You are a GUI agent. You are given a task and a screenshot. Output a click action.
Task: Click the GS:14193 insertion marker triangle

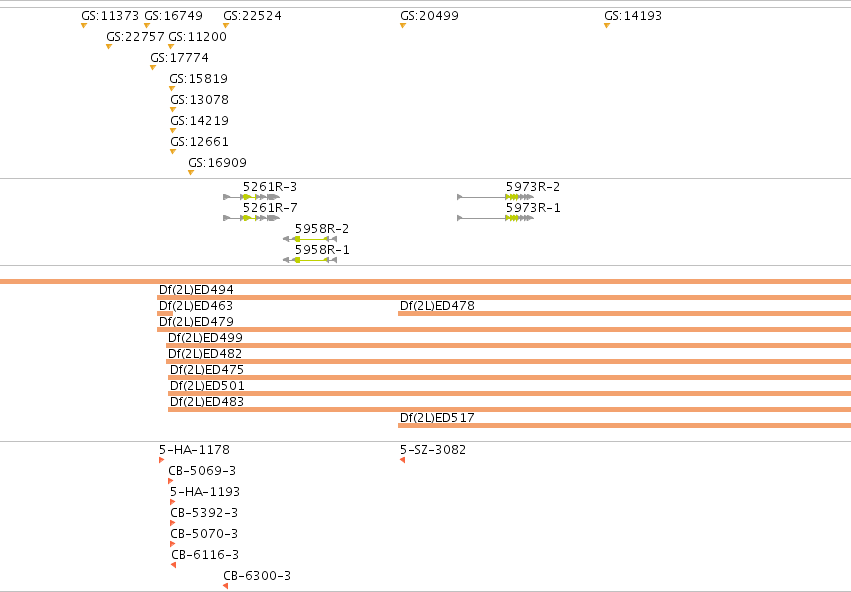click(607, 26)
